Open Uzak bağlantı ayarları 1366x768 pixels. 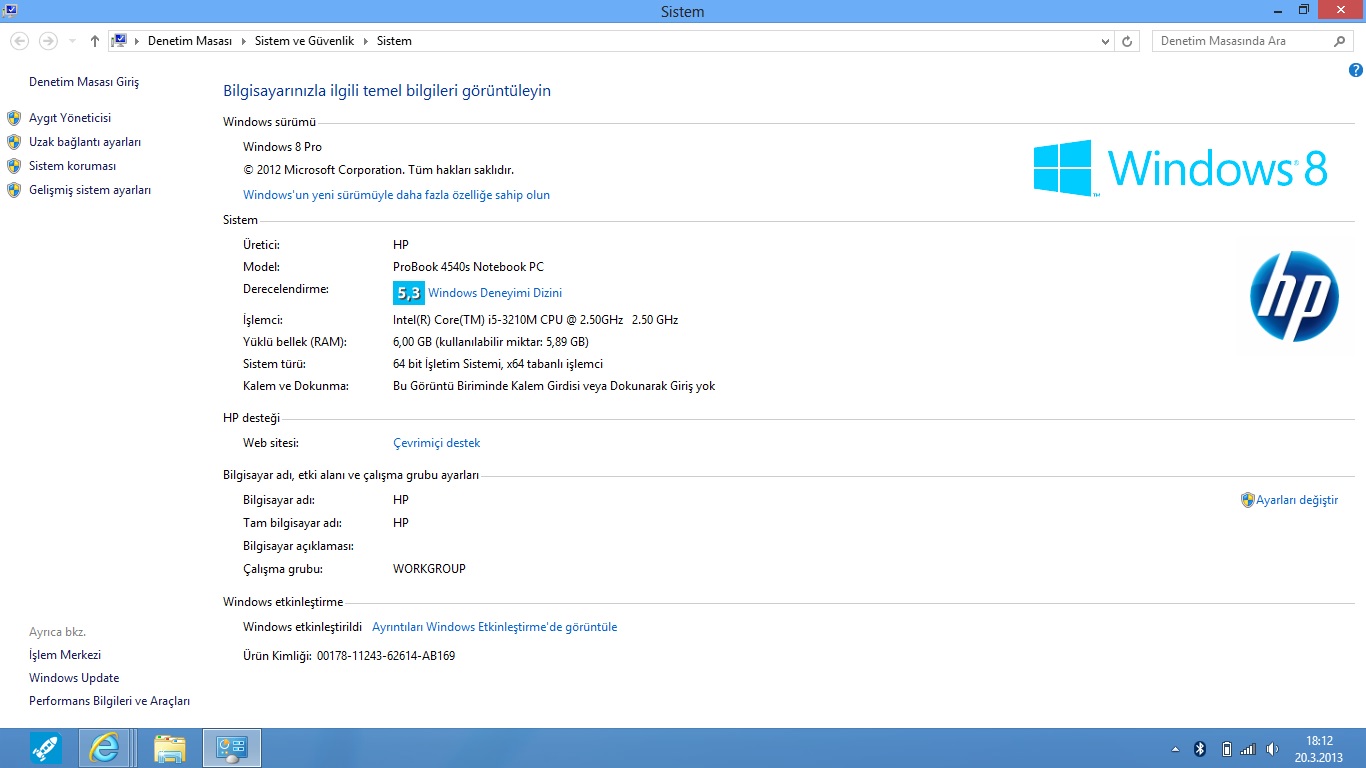(85, 142)
